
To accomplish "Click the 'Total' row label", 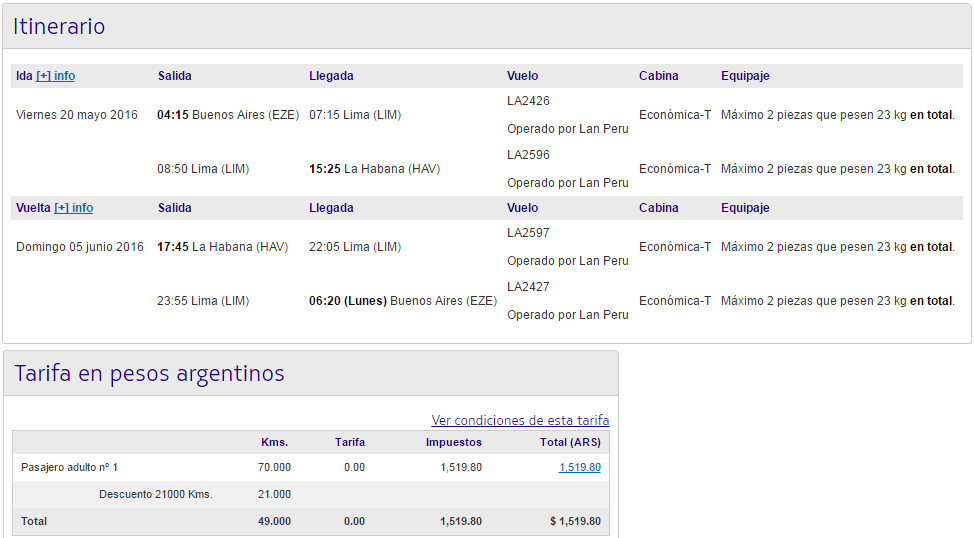I will [34, 521].
